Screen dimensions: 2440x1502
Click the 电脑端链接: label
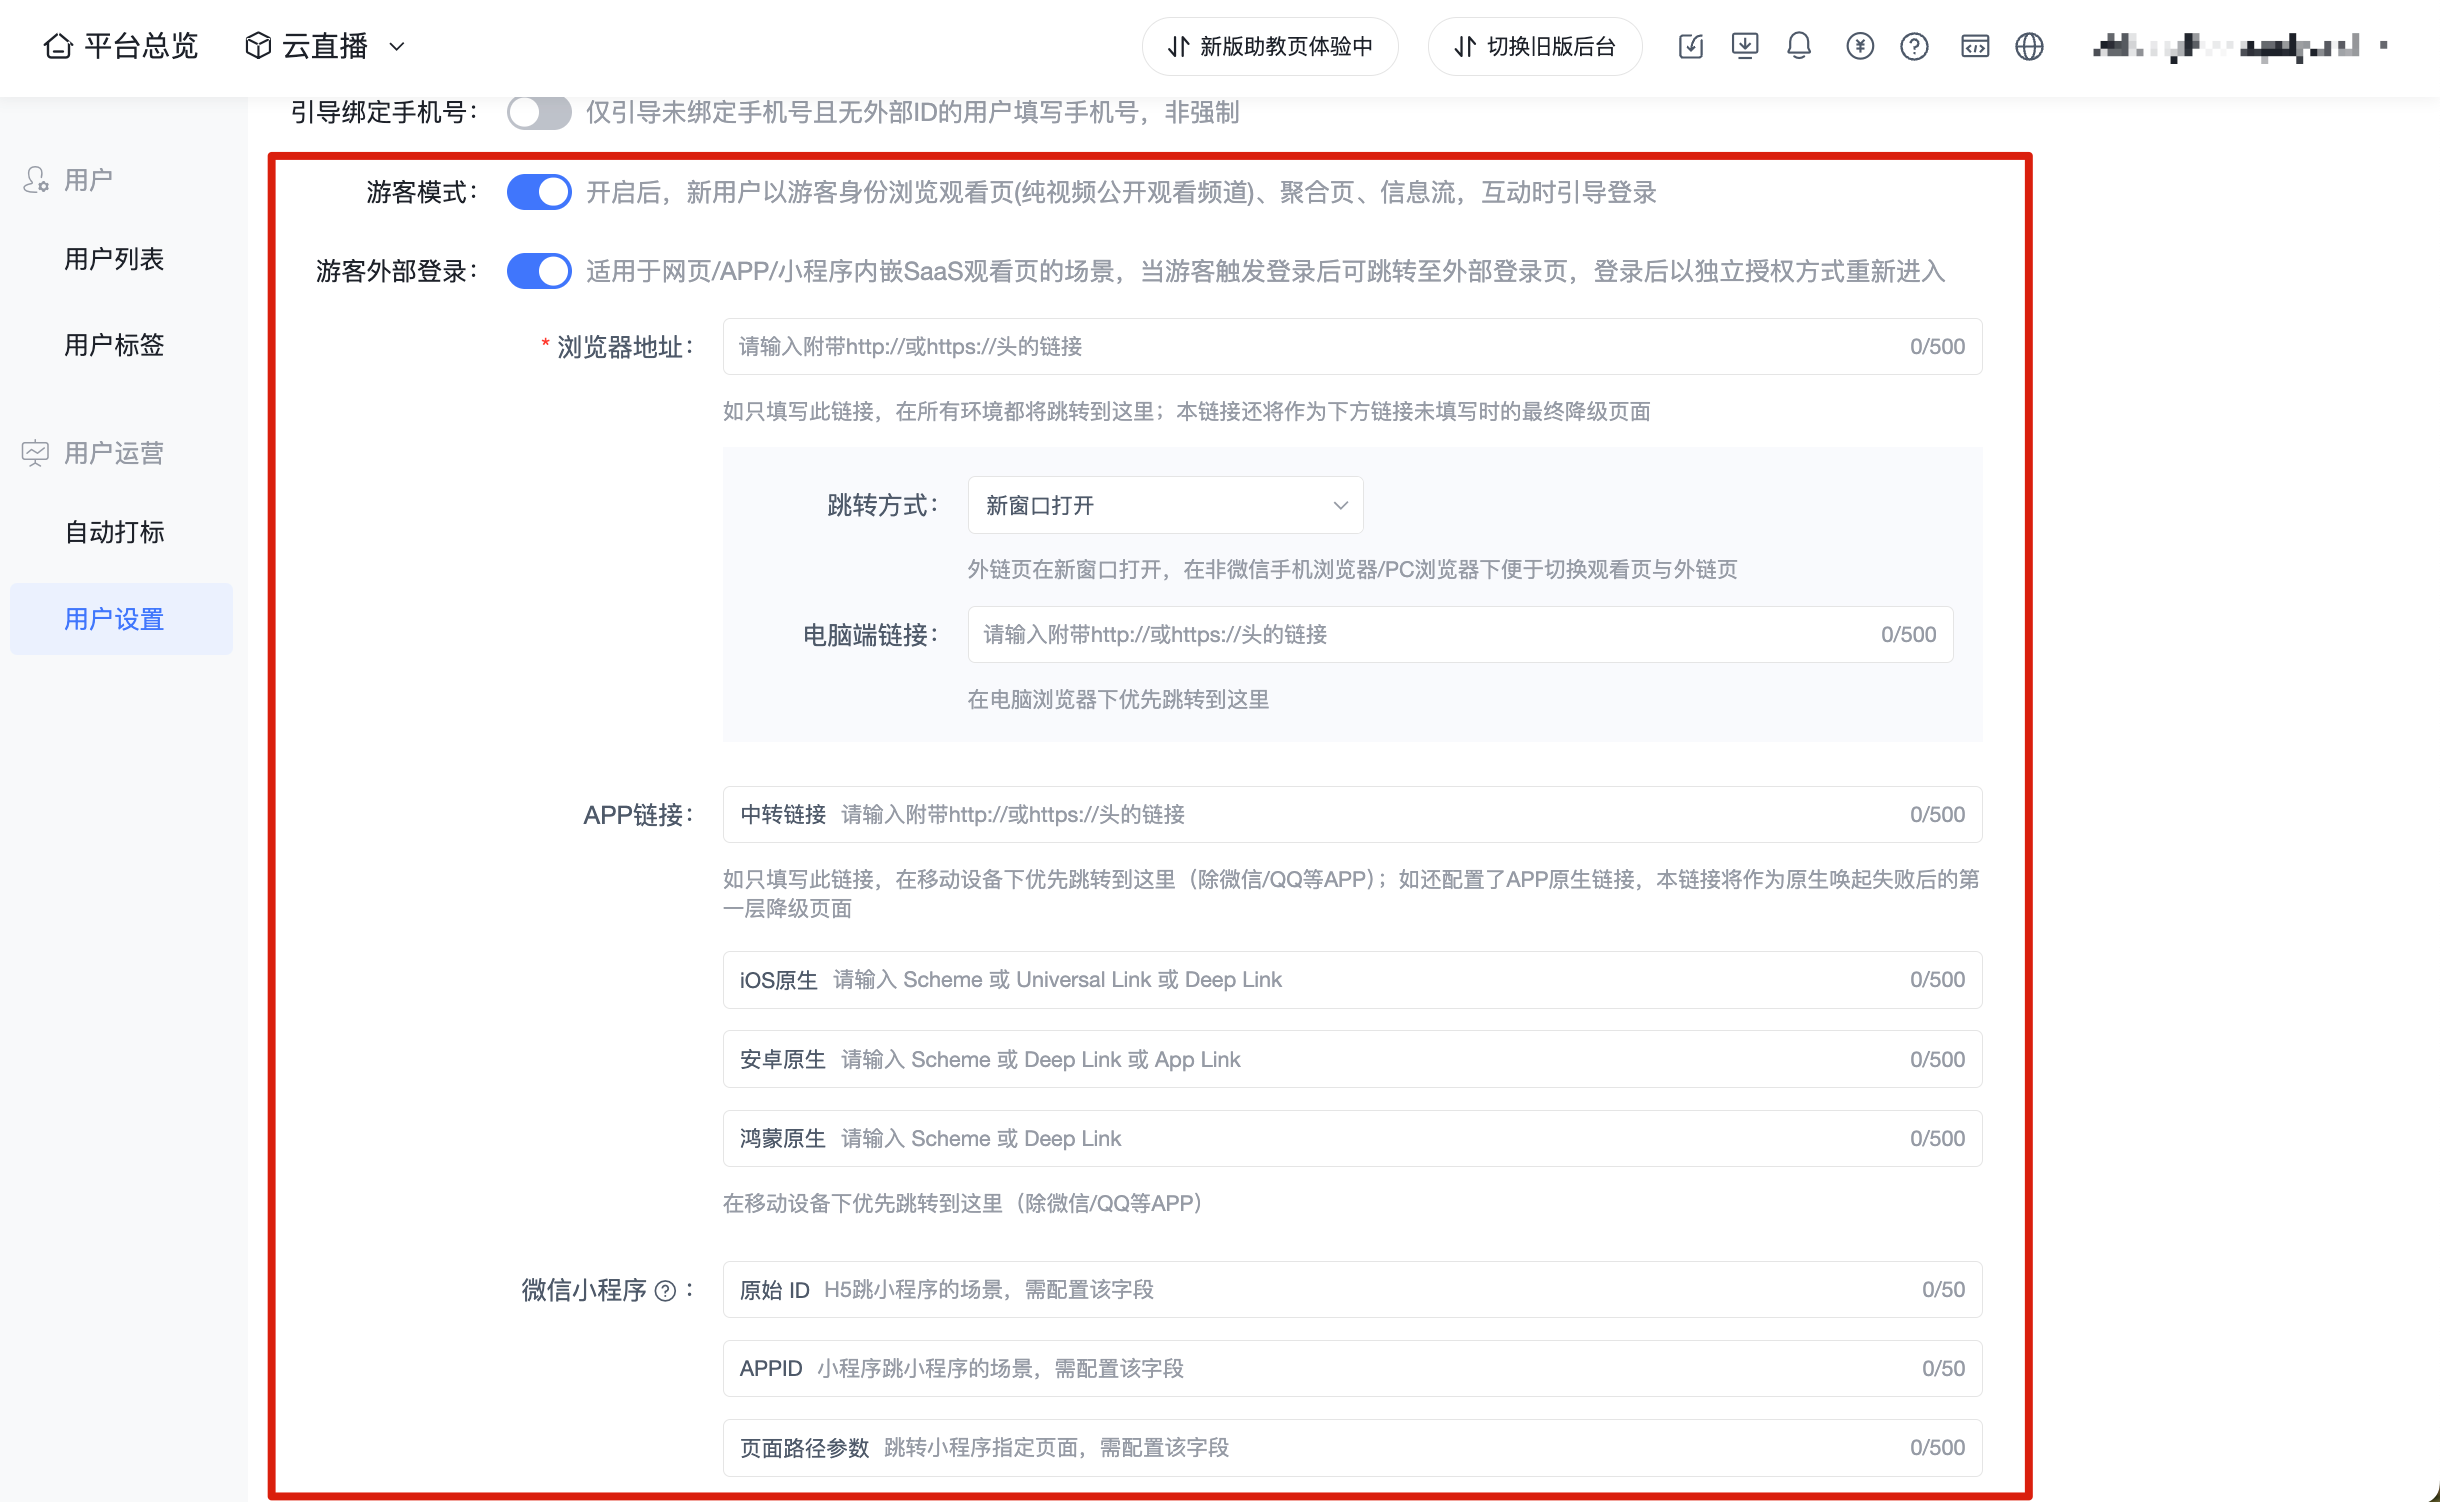(871, 635)
